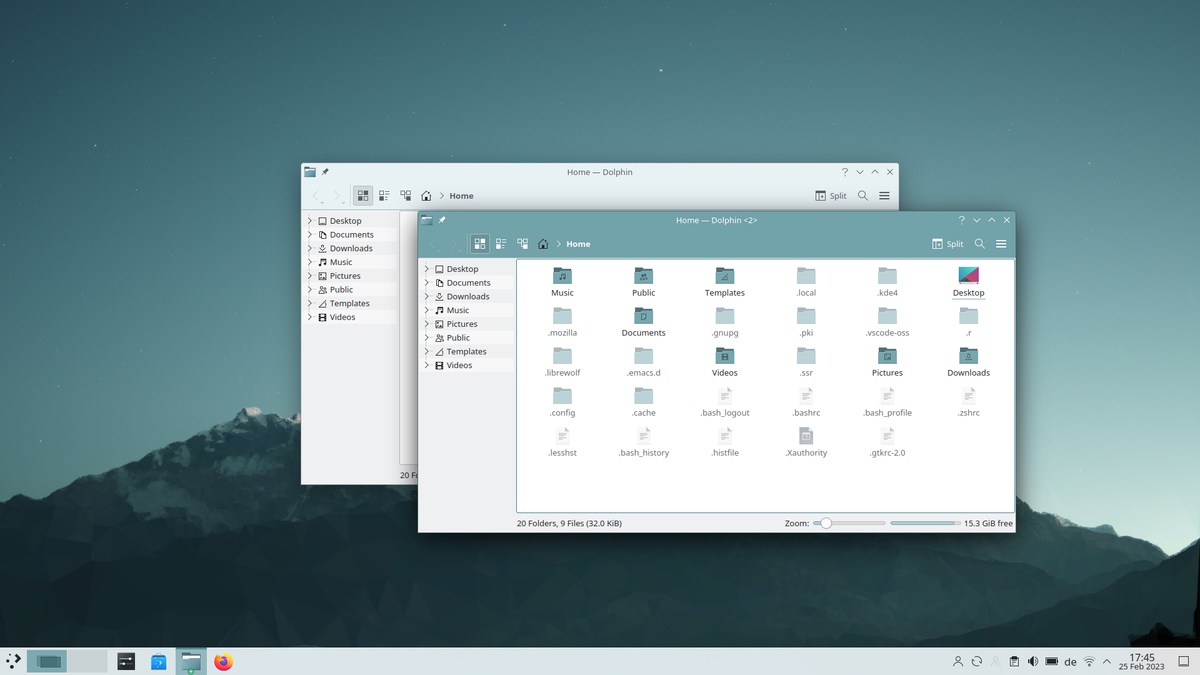Expand the Downloads node in Dolphin <2> sidebar
Viewport: 1200px width, 675px height.
pyautogui.click(x=427, y=296)
